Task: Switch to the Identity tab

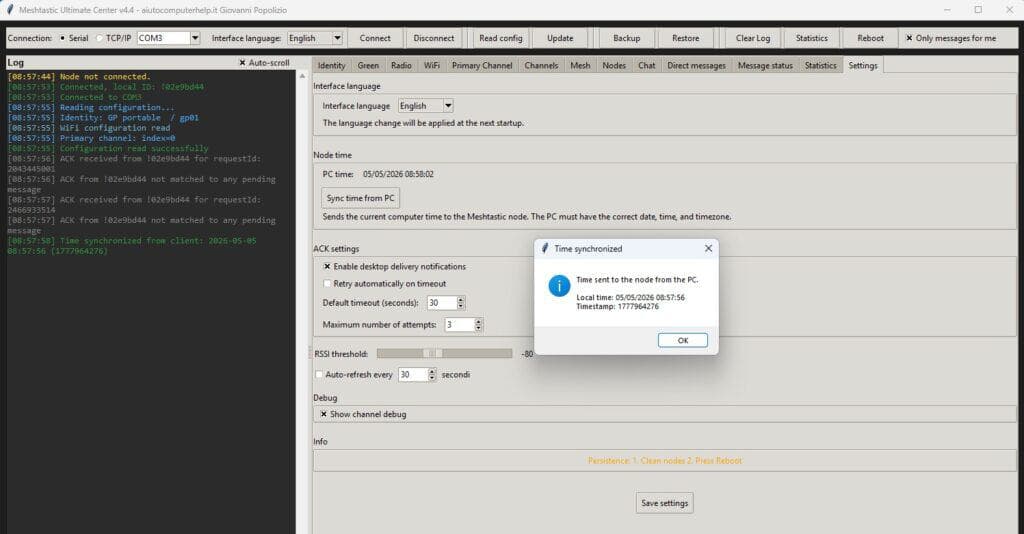Action: [x=331, y=65]
